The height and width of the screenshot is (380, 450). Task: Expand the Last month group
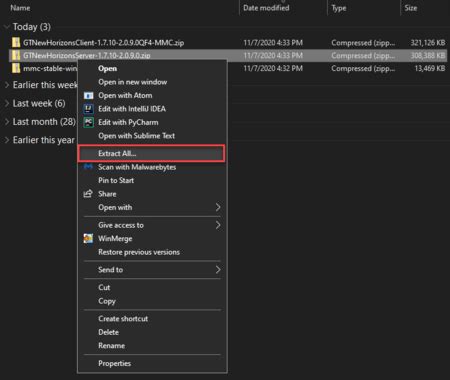point(7,122)
